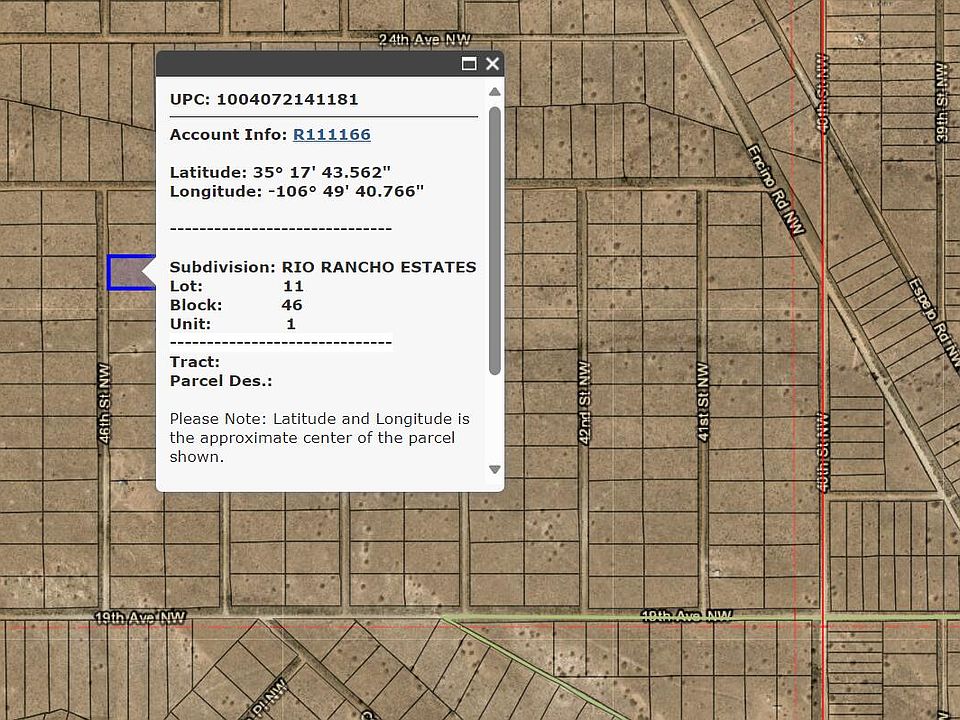Open account link R111166
Image resolution: width=960 pixels, height=720 pixels.
click(332, 135)
